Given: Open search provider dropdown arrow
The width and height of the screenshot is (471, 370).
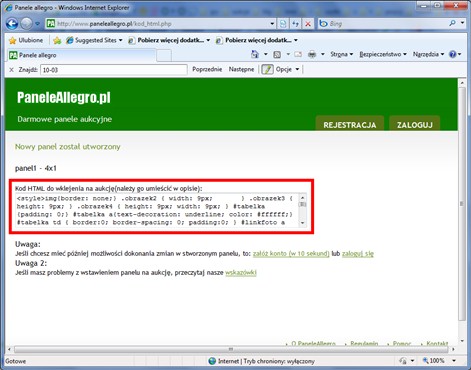Looking at the screenshot, I should 462,23.
